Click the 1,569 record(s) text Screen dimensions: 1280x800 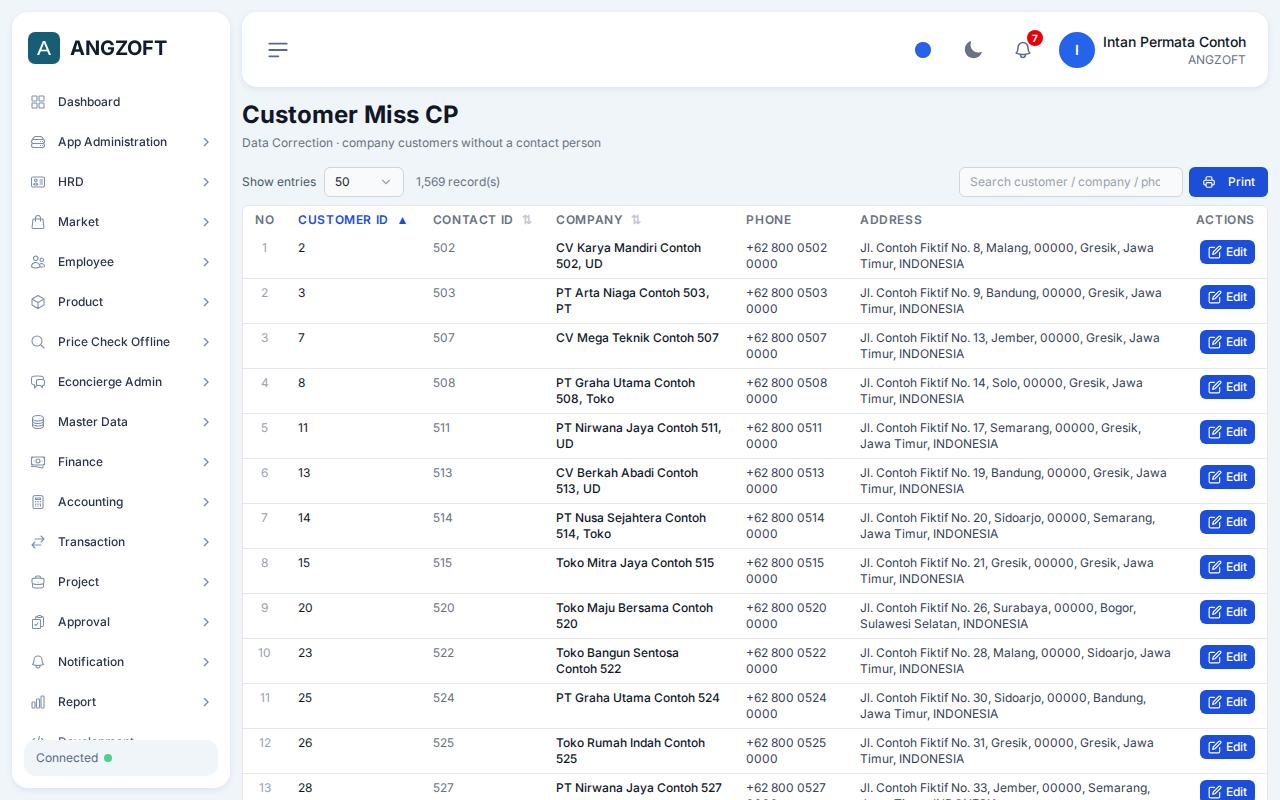(x=458, y=182)
